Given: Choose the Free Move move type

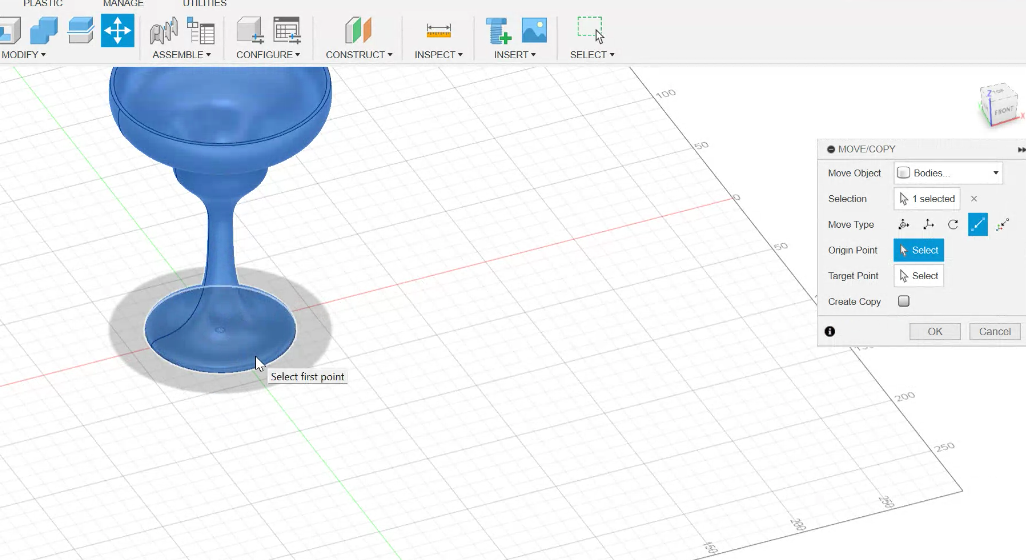Looking at the screenshot, I should click(x=904, y=224).
